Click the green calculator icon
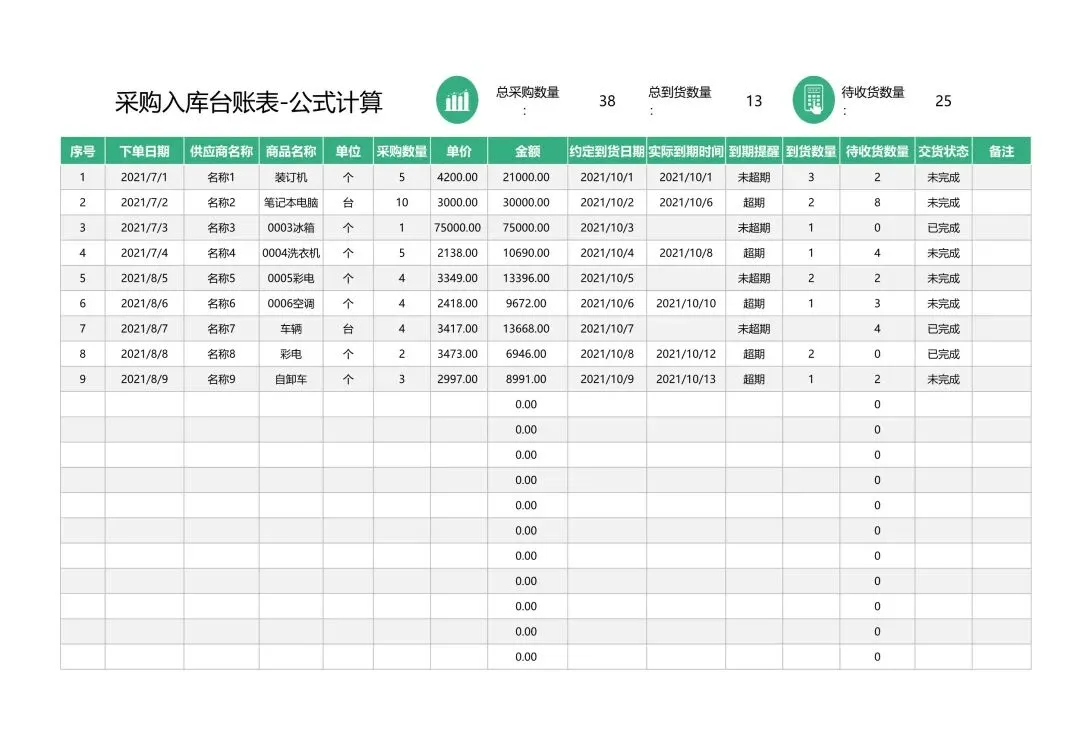The height and width of the screenshot is (734, 1080). [x=813, y=100]
